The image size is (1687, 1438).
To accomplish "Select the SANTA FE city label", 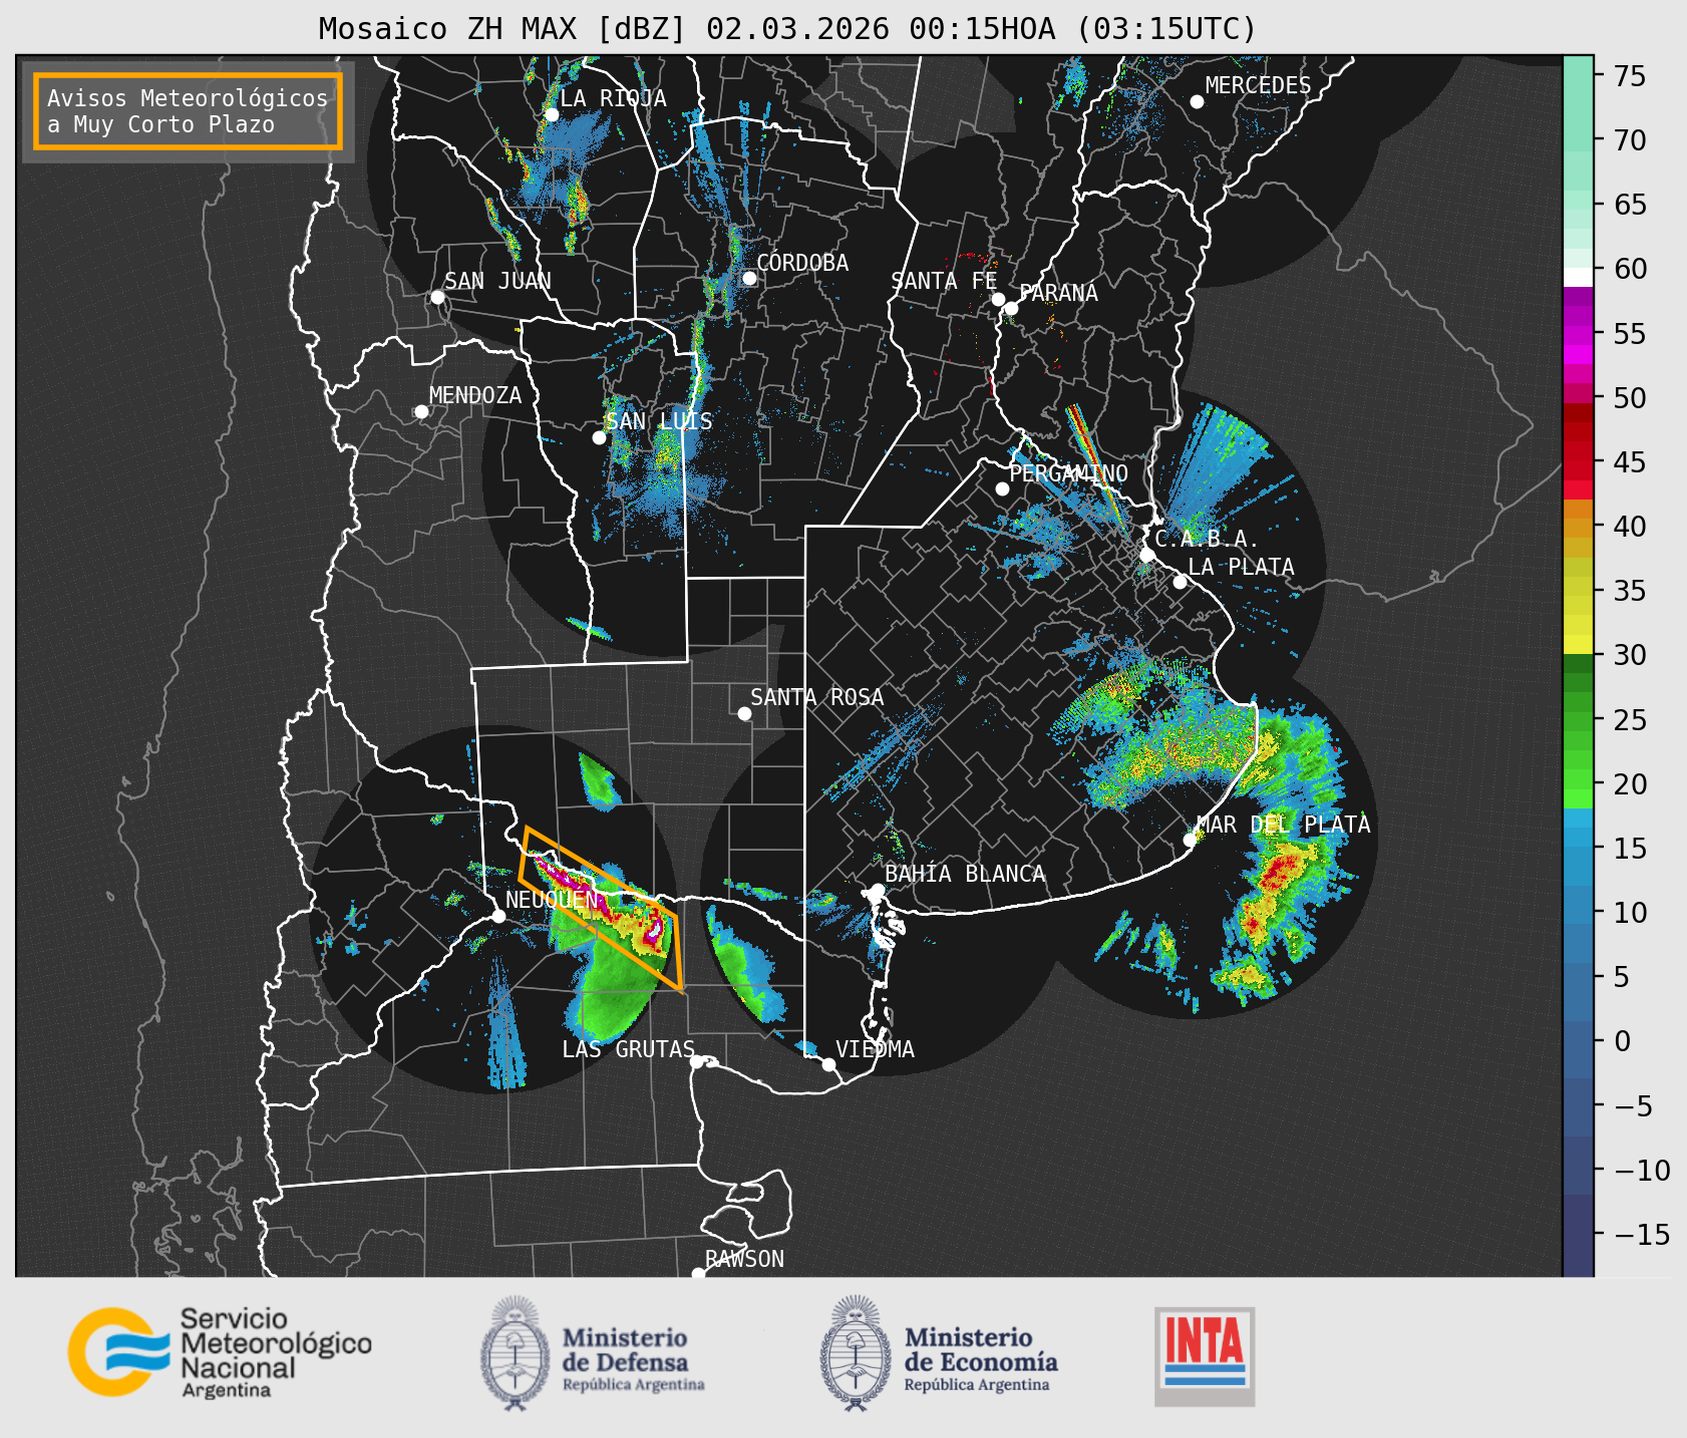I will click(x=944, y=281).
